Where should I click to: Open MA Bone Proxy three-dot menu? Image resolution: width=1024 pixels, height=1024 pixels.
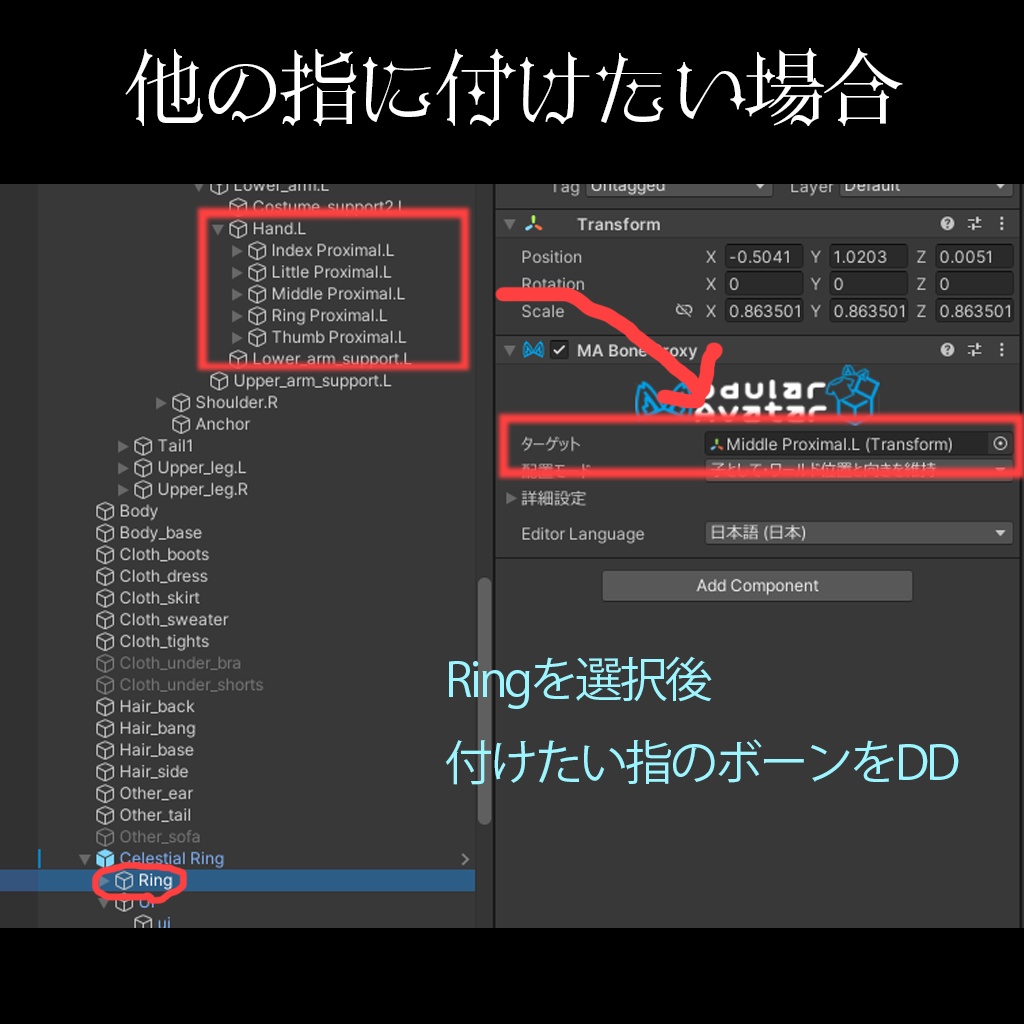tap(1002, 350)
